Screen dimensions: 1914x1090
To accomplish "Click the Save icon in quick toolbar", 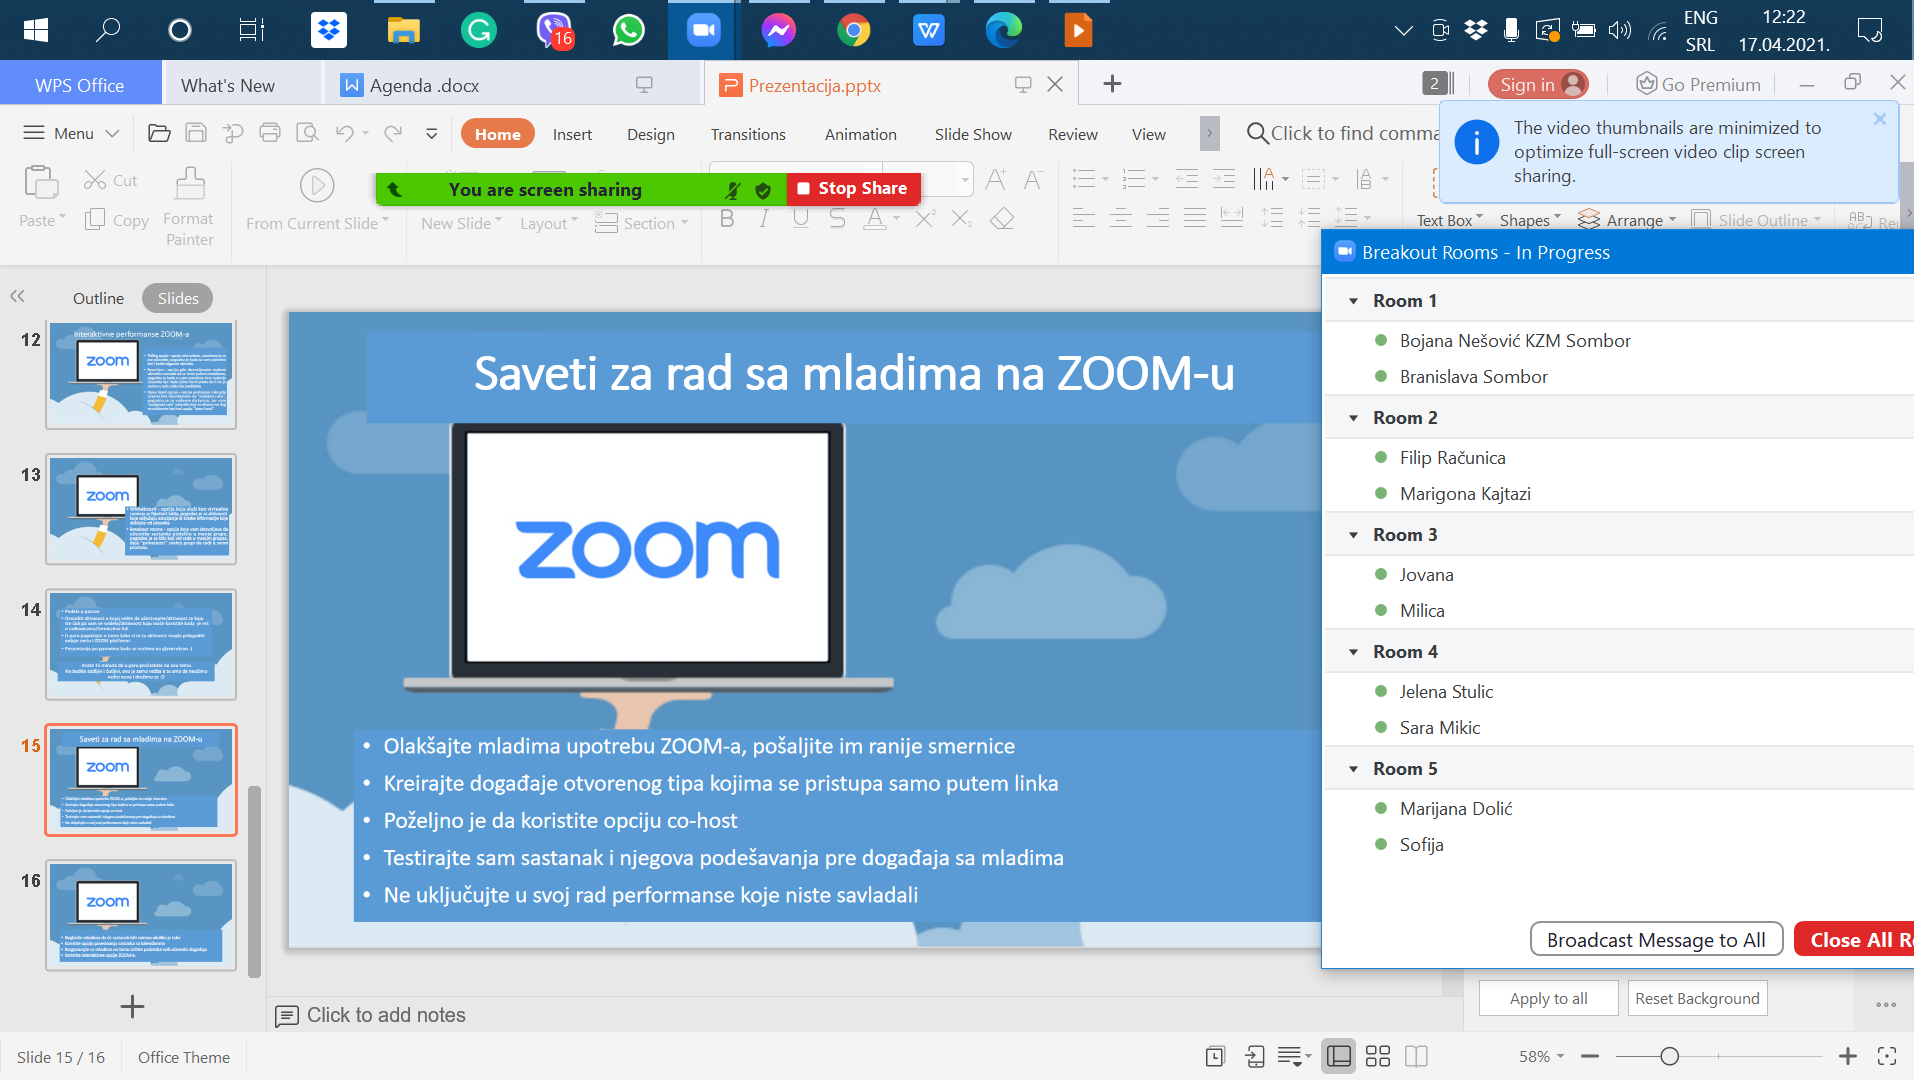I will [x=196, y=133].
